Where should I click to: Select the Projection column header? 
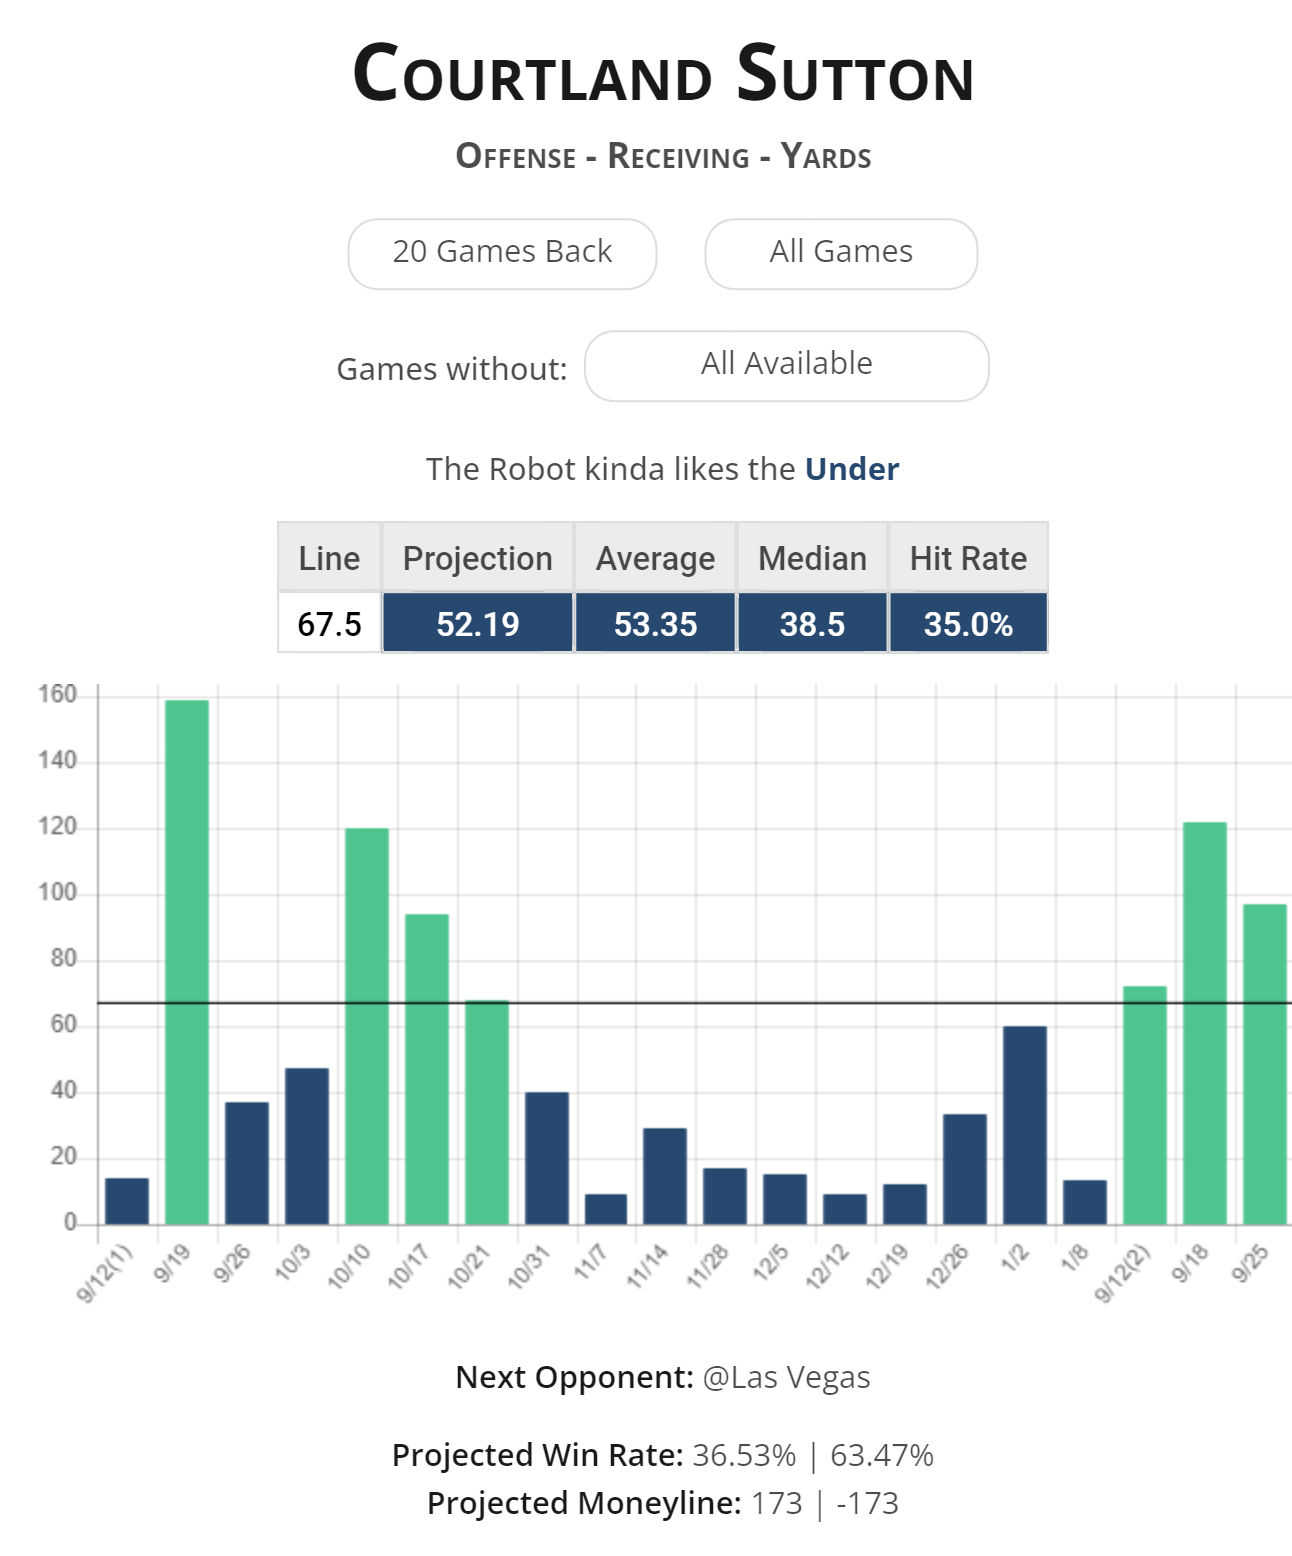477,558
